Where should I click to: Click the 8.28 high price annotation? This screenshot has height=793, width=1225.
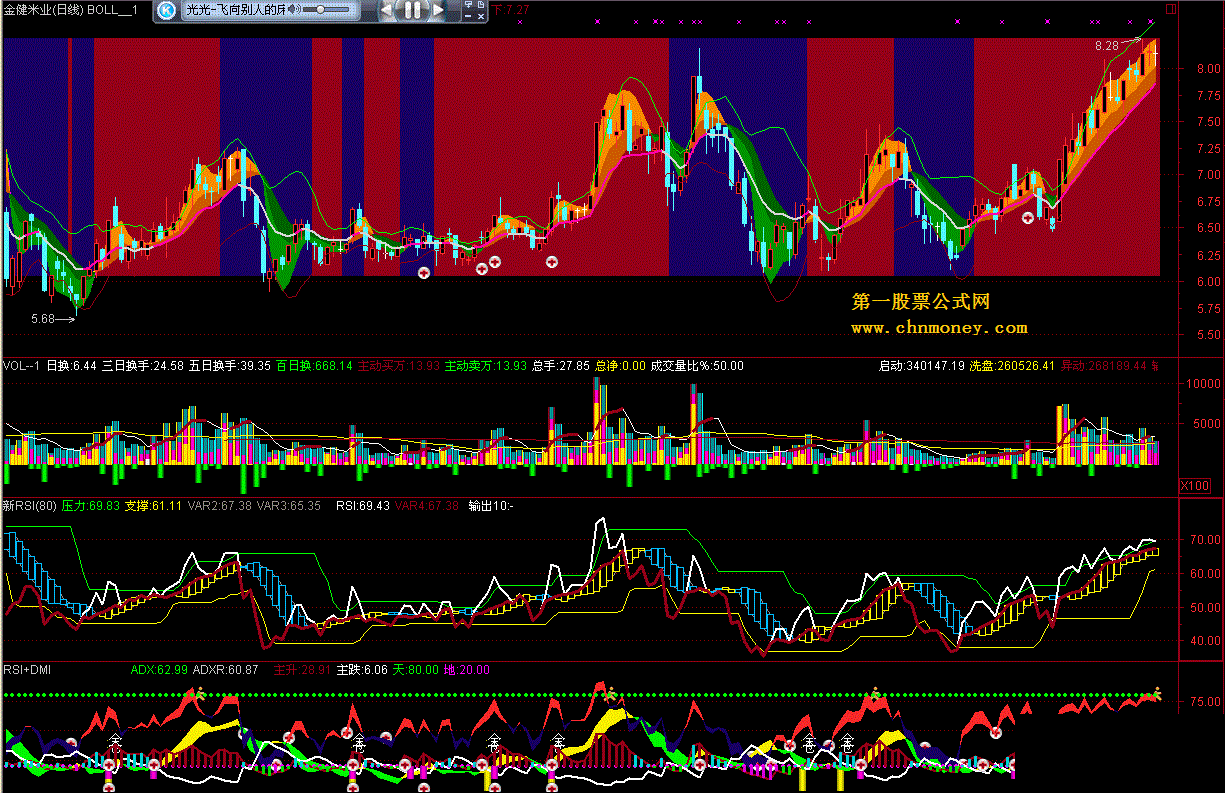point(1106,46)
